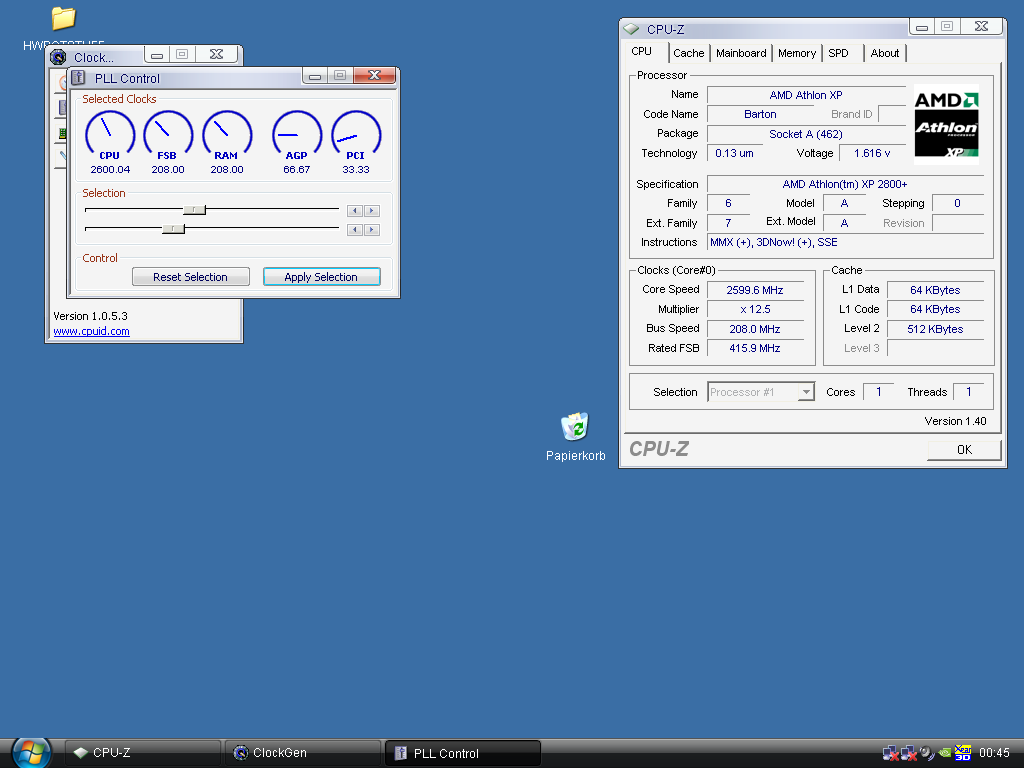This screenshot has width=1024, height=768.
Task: Open the Xear 3D tray icon
Action: 963,753
